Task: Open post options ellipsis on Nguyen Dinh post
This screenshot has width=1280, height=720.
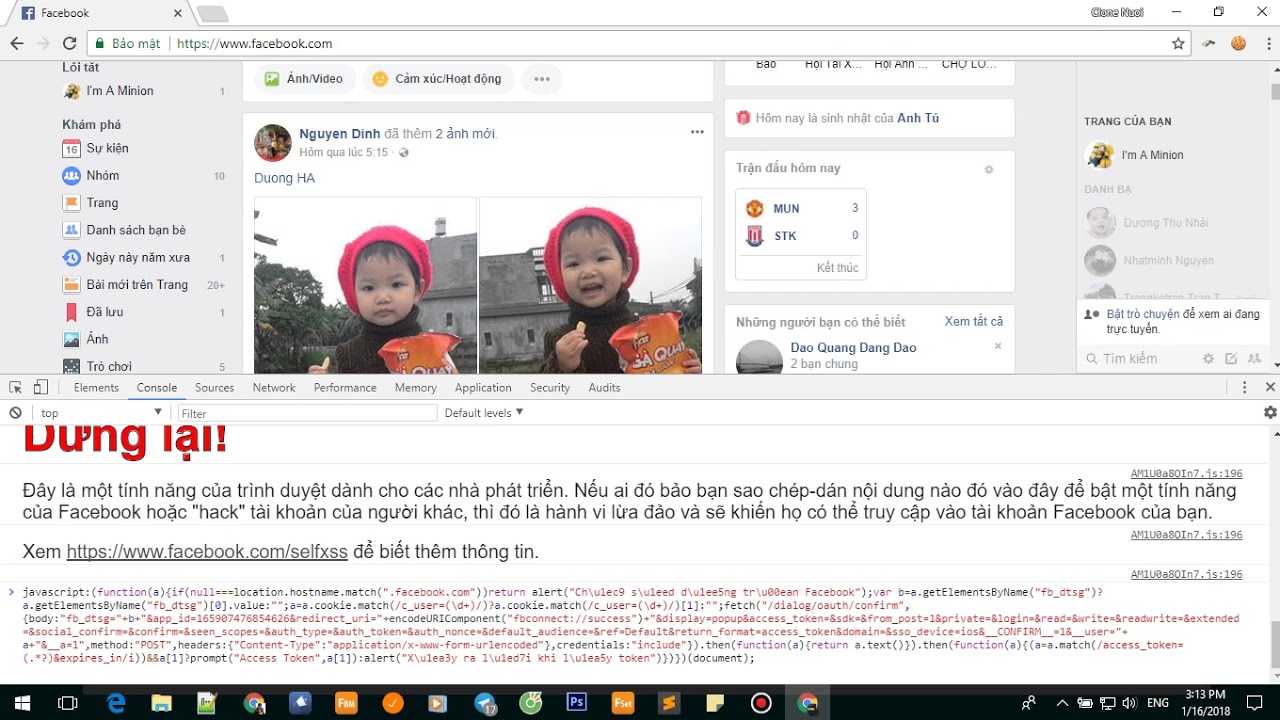Action: click(697, 132)
